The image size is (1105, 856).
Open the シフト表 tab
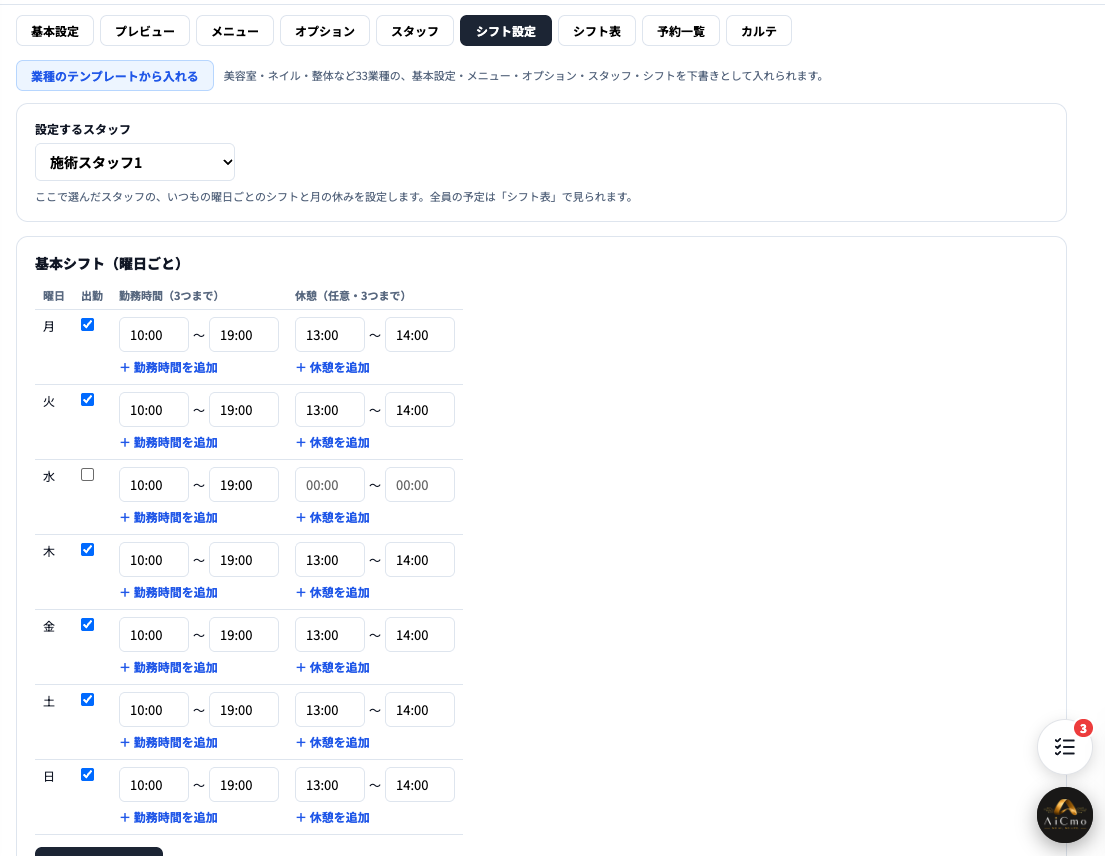coord(597,31)
